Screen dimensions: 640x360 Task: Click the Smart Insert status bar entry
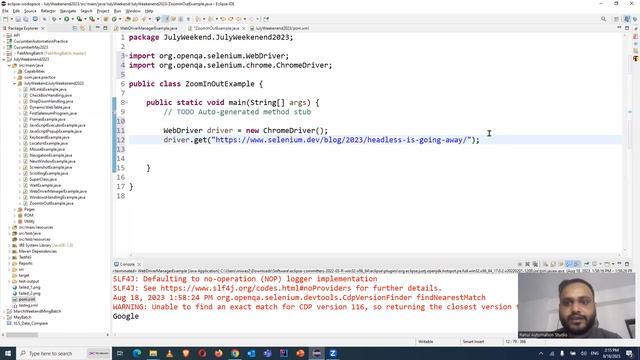click(x=473, y=342)
